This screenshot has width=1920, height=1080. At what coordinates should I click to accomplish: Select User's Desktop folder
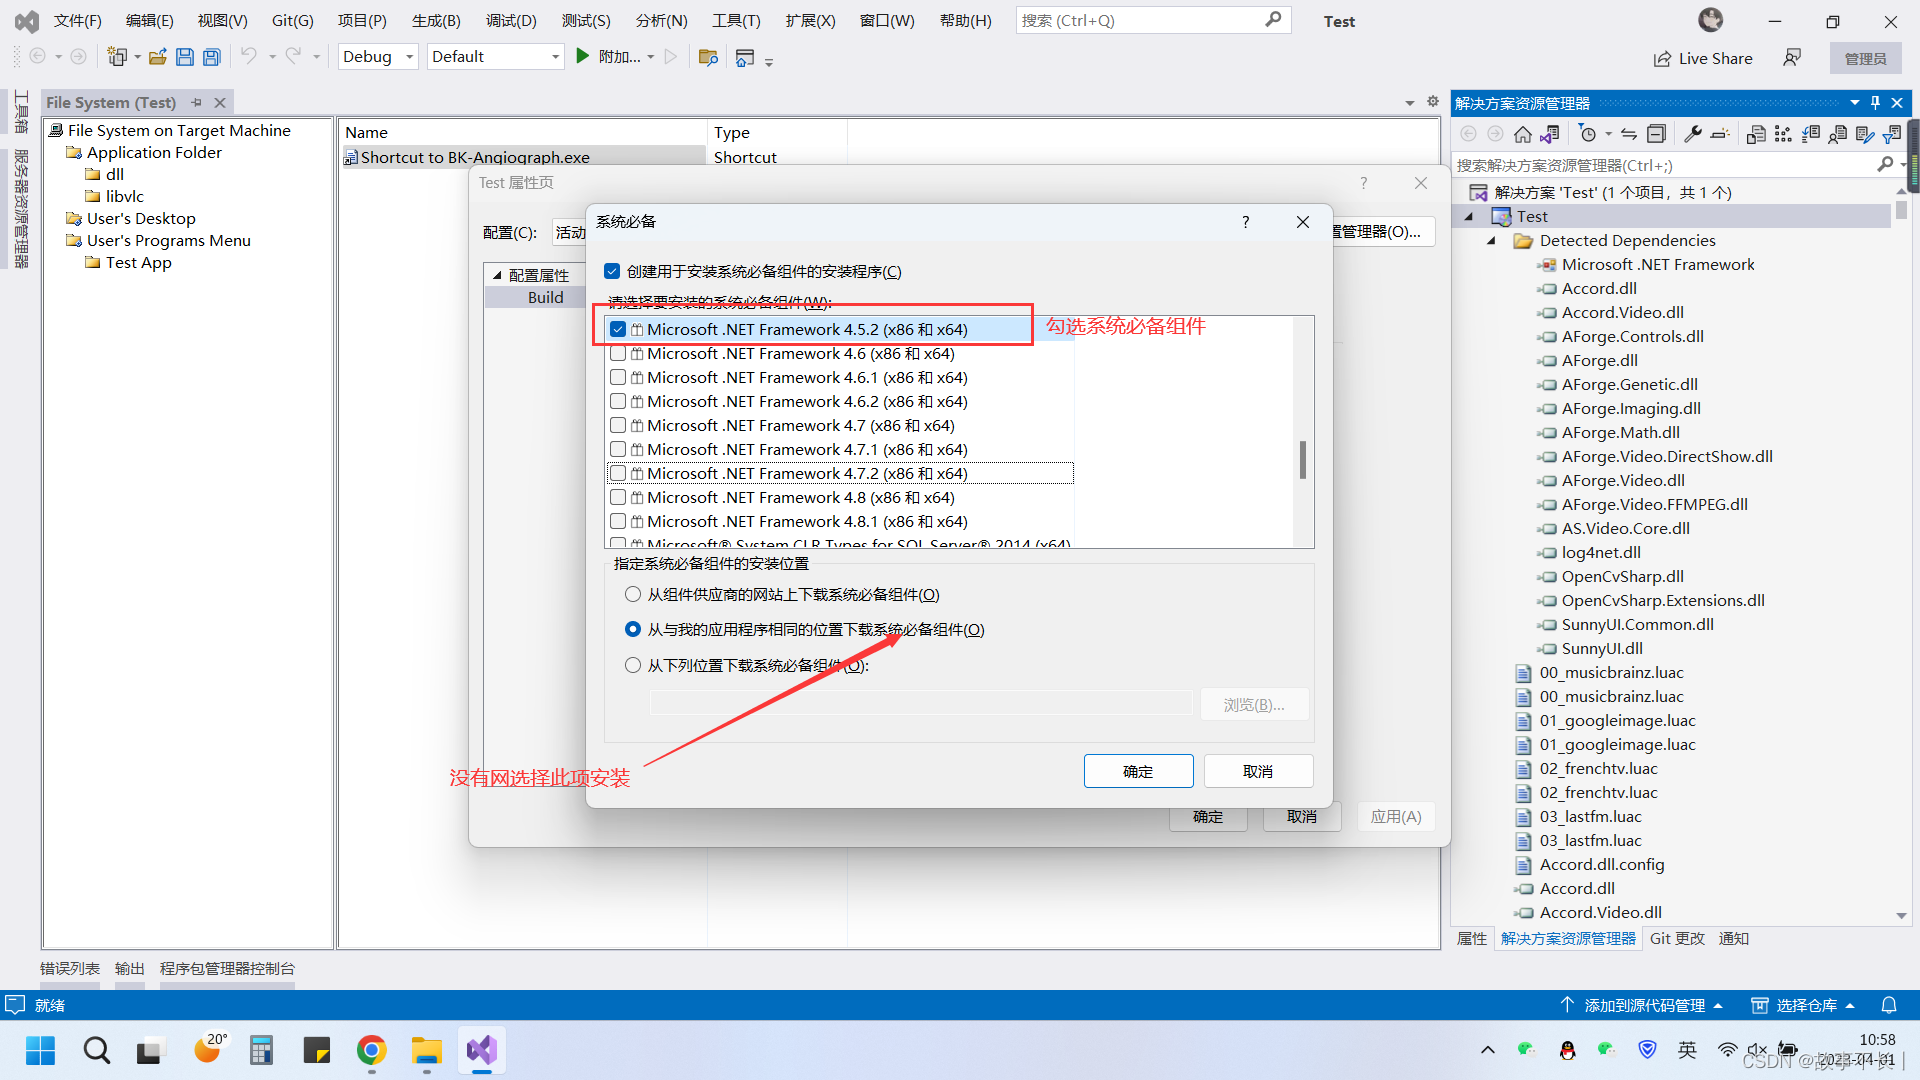pyautogui.click(x=141, y=218)
